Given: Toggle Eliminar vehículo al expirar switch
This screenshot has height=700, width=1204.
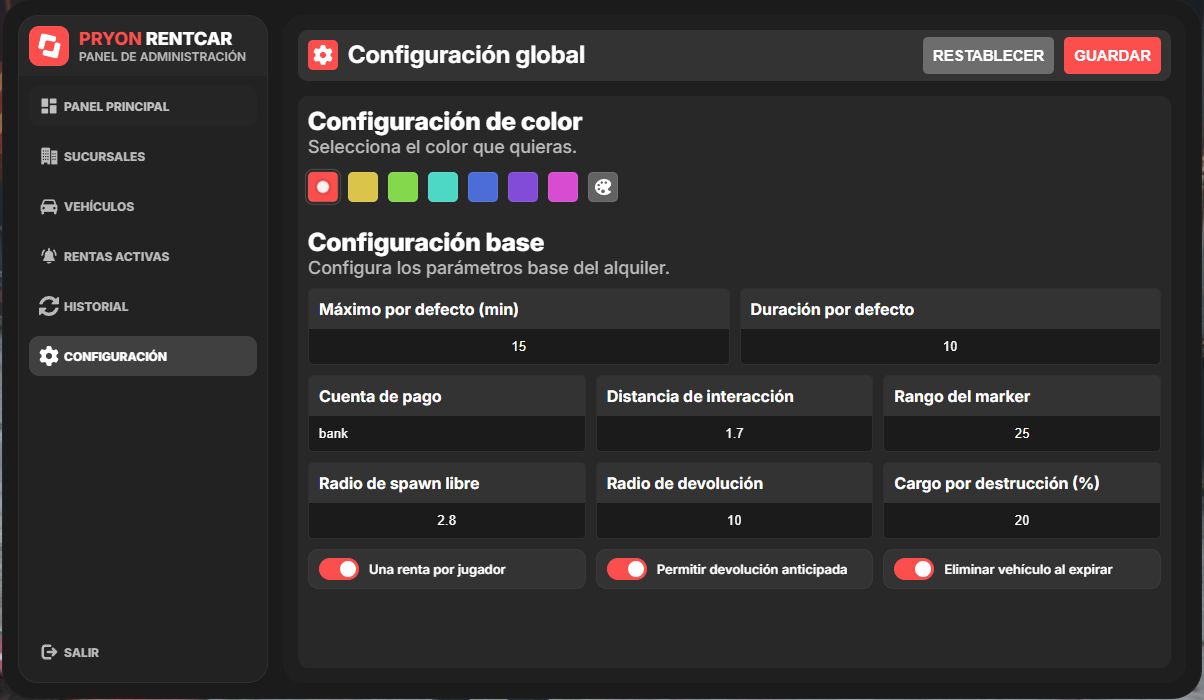Looking at the screenshot, I should [914, 569].
